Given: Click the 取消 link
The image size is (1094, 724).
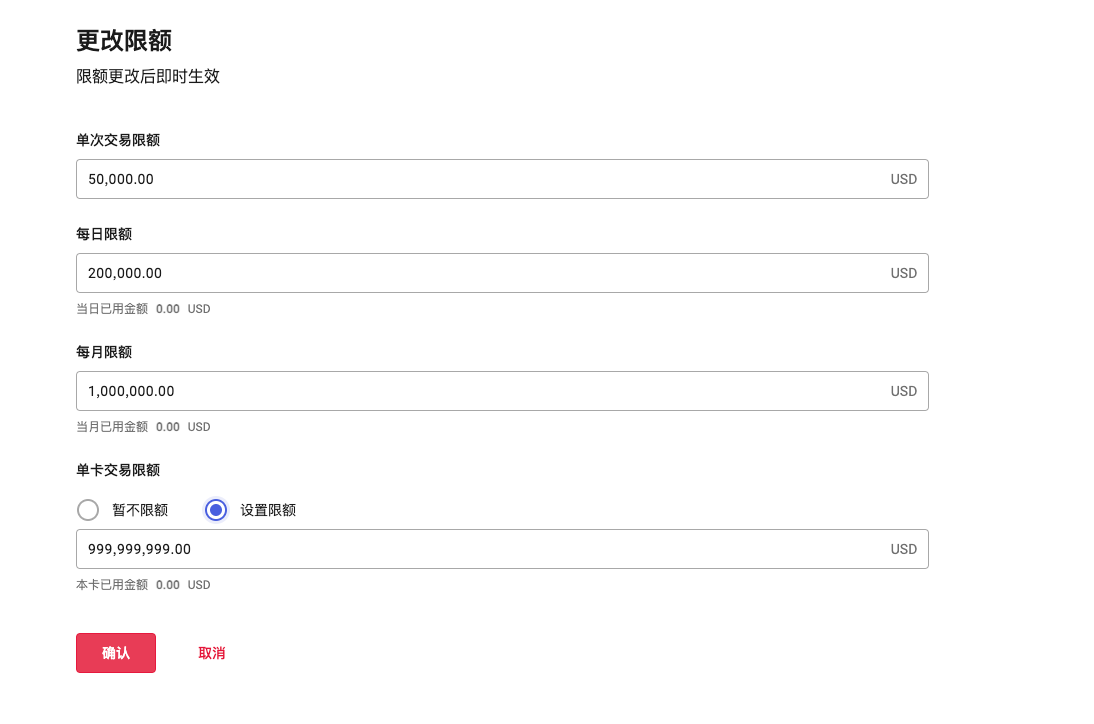Looking at the screenshot, I should 211,653.
